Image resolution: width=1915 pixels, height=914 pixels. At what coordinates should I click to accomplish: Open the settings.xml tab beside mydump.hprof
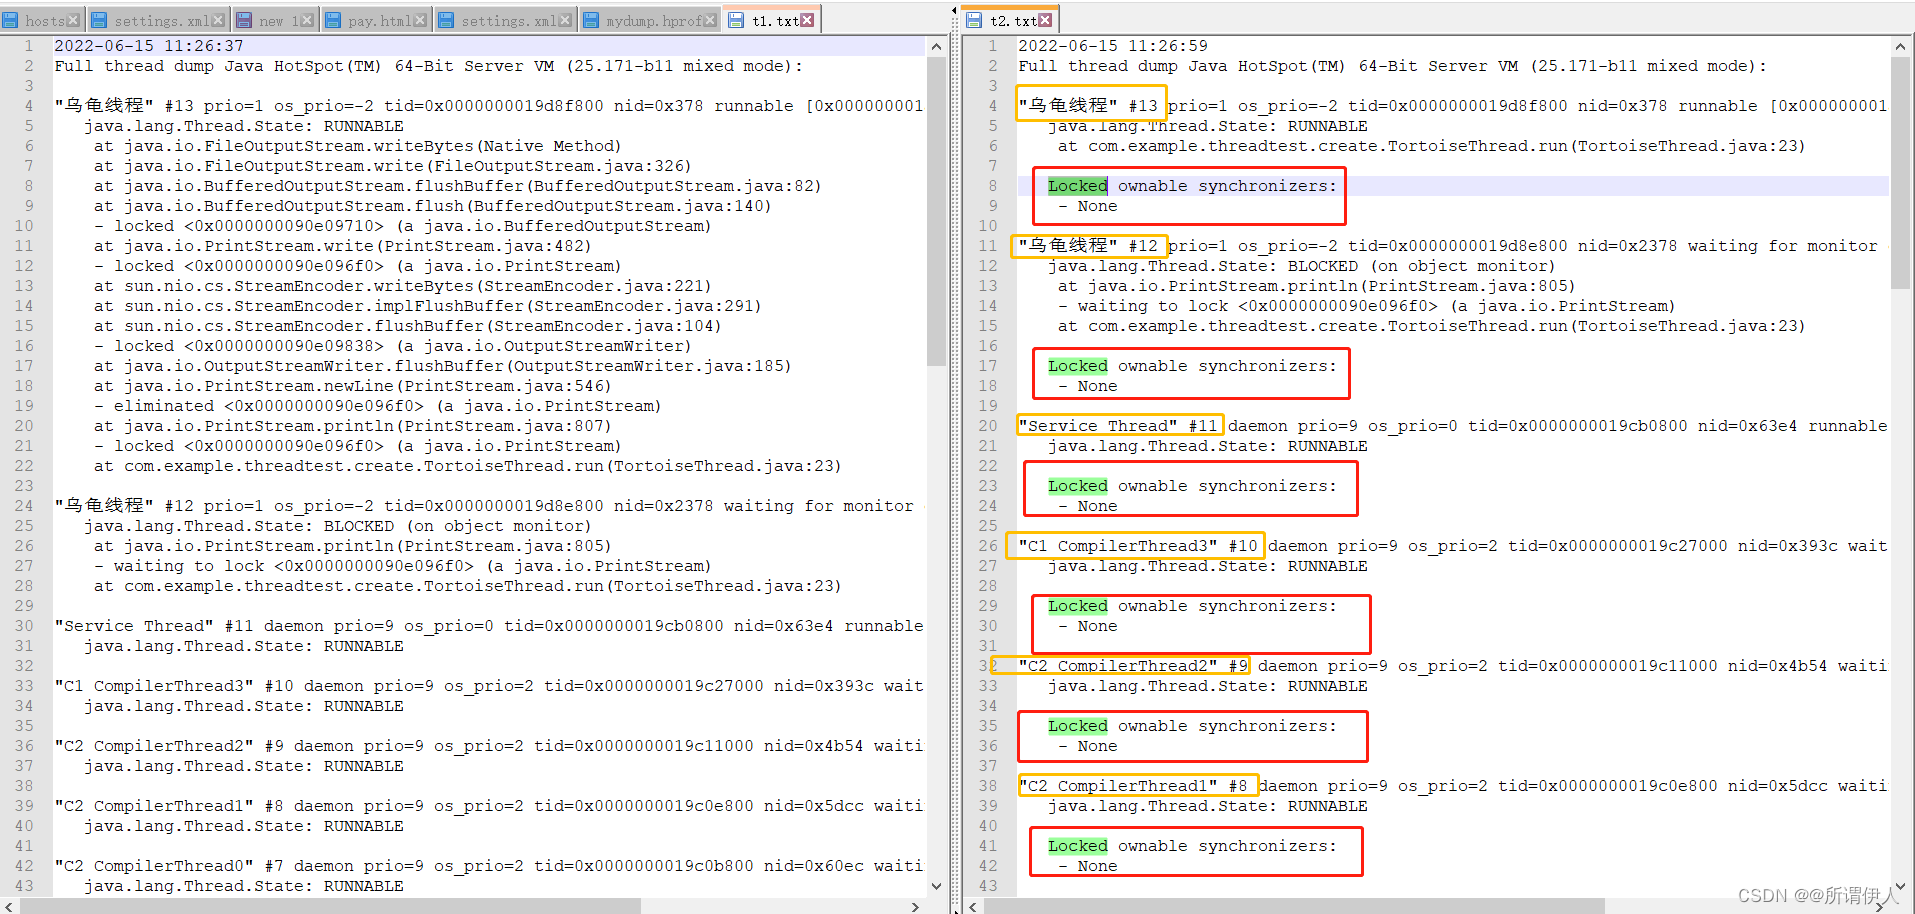click(x=505, y=20)
